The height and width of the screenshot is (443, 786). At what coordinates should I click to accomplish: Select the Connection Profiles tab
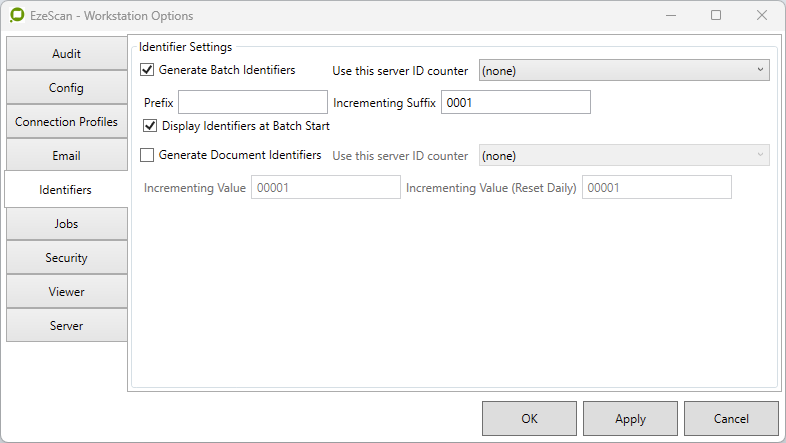tap(67, 122)
